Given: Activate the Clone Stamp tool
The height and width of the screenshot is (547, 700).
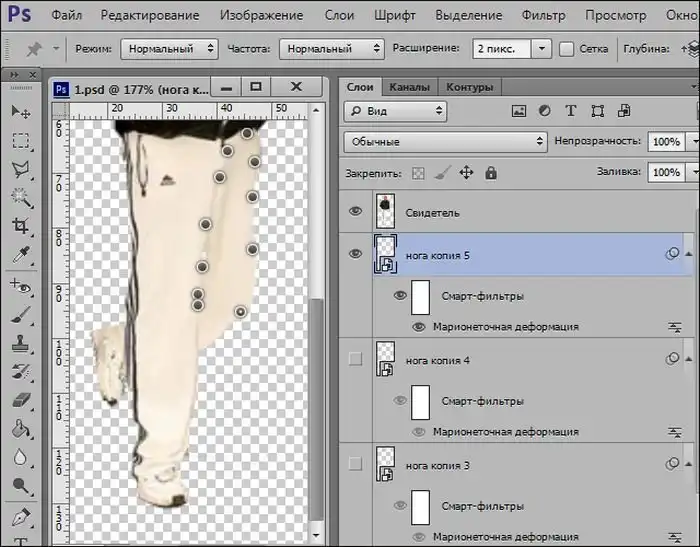Looking at the screenshot, I should [21, 343].
